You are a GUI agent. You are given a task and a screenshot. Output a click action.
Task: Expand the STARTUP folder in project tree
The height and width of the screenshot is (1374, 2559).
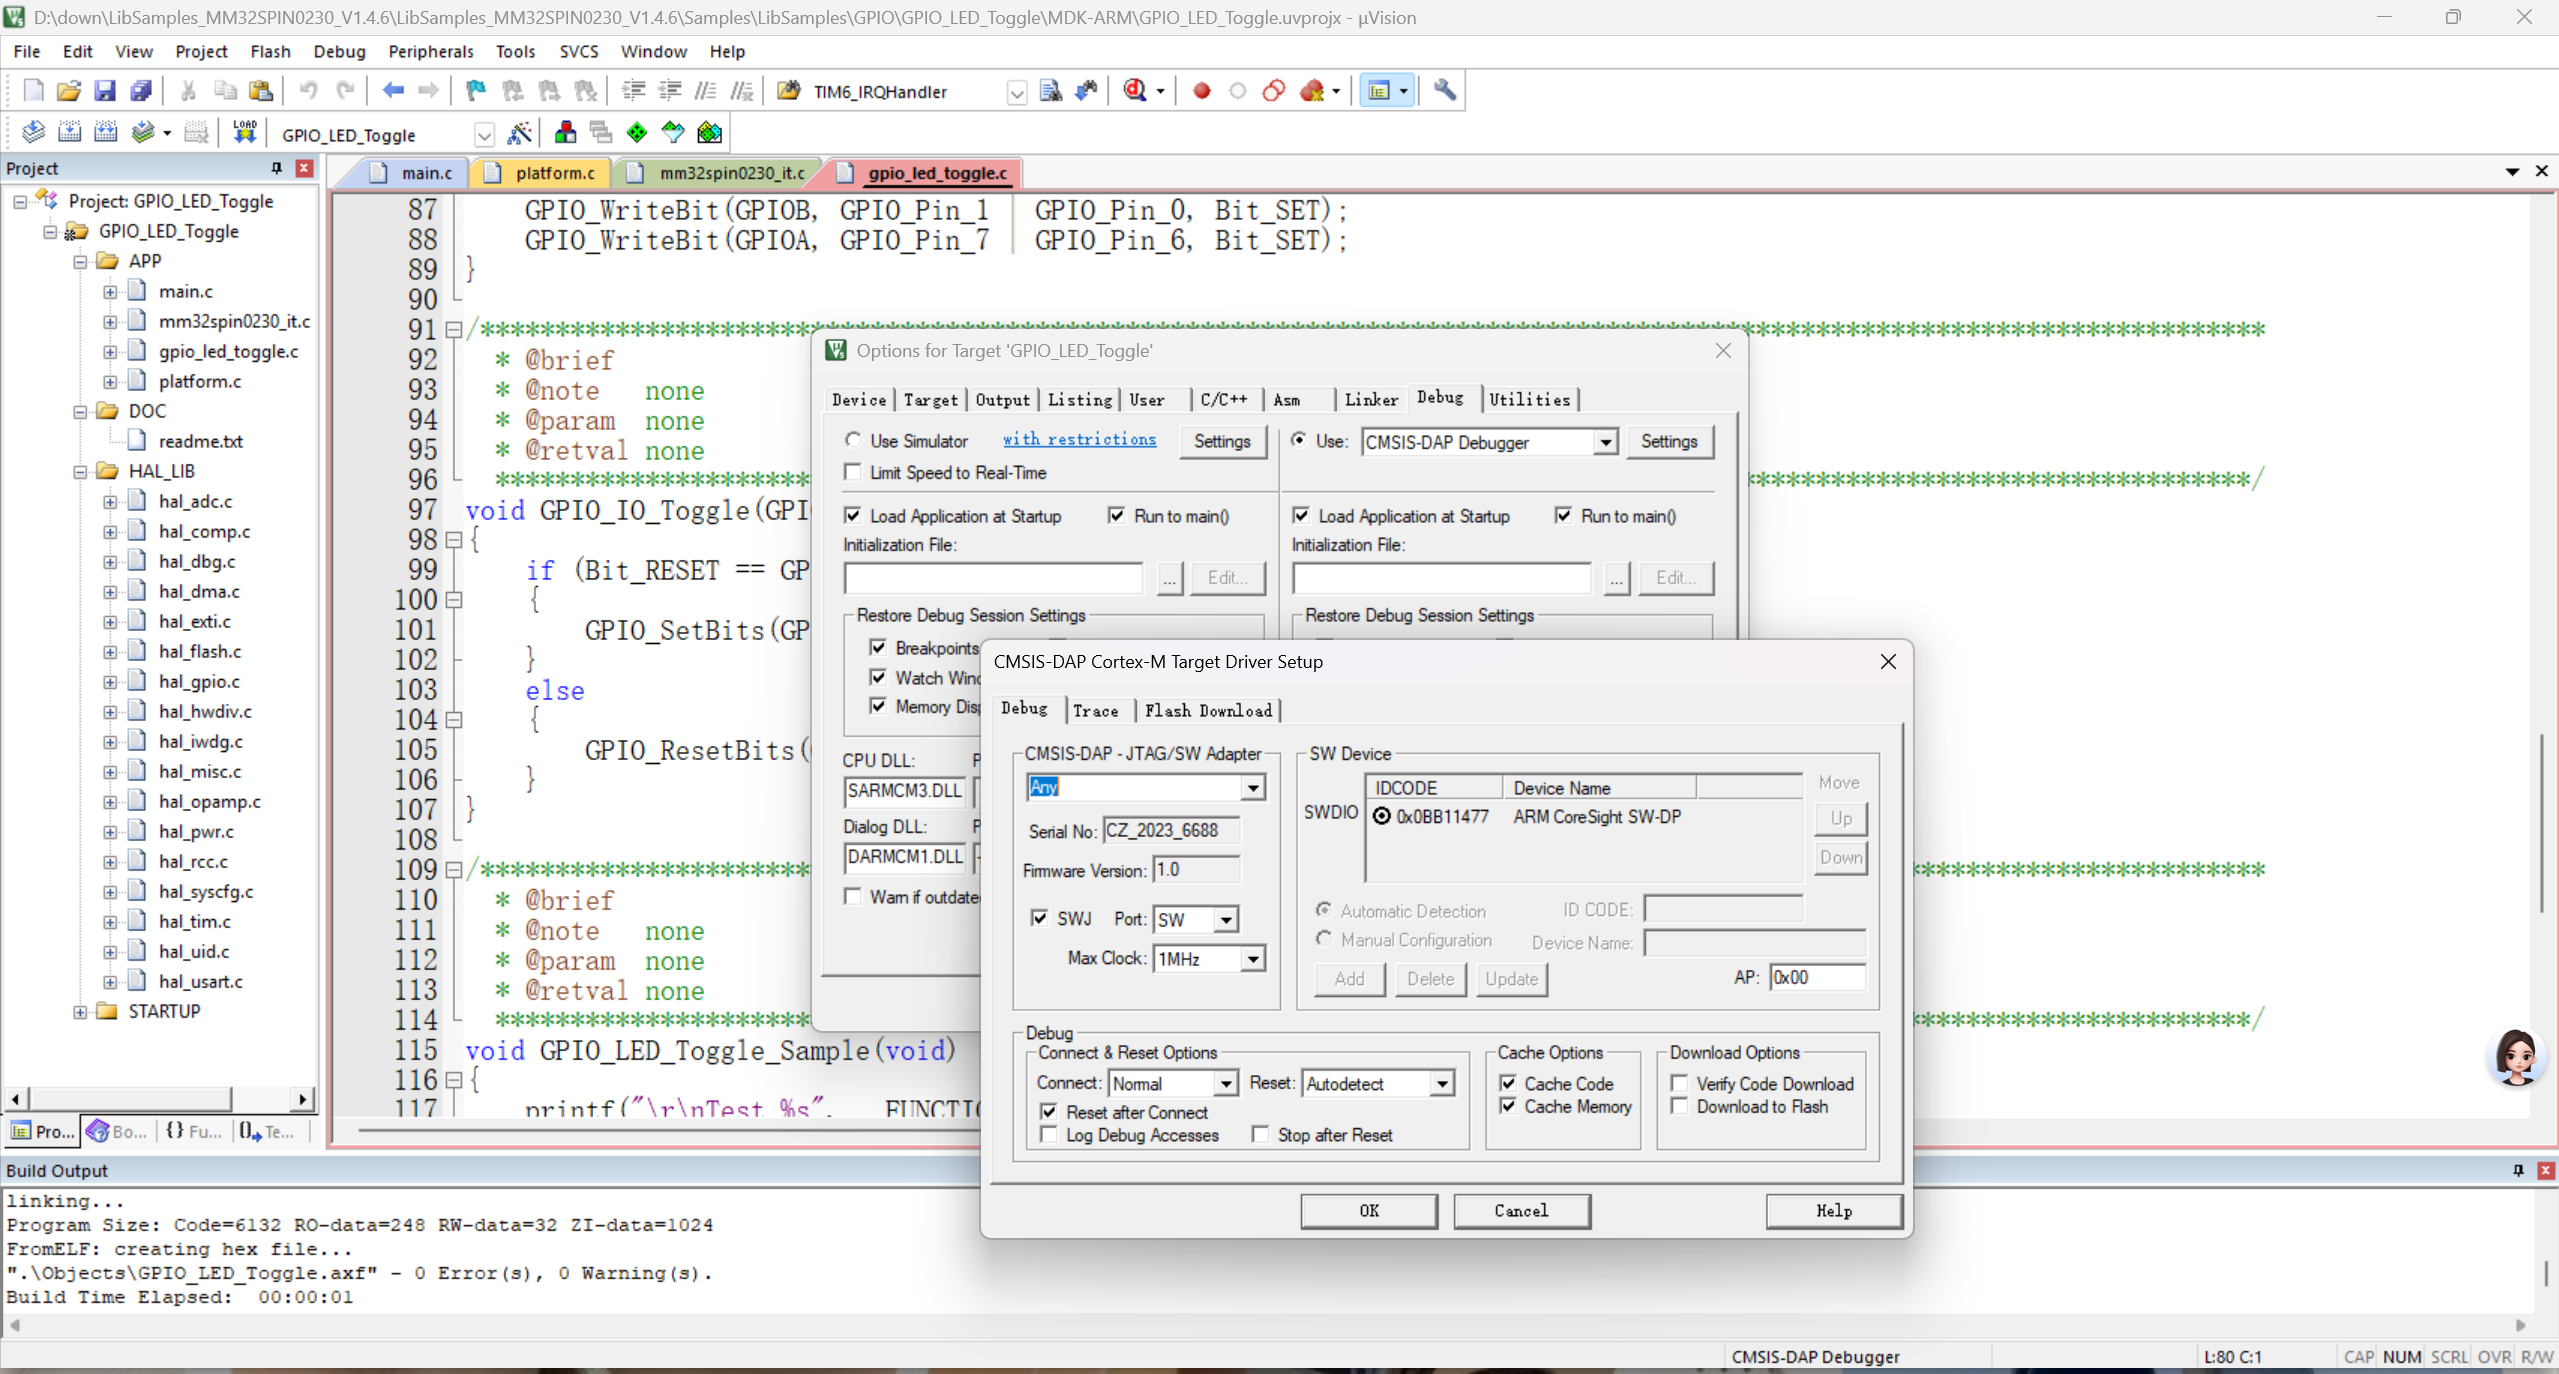(80, 1011)
